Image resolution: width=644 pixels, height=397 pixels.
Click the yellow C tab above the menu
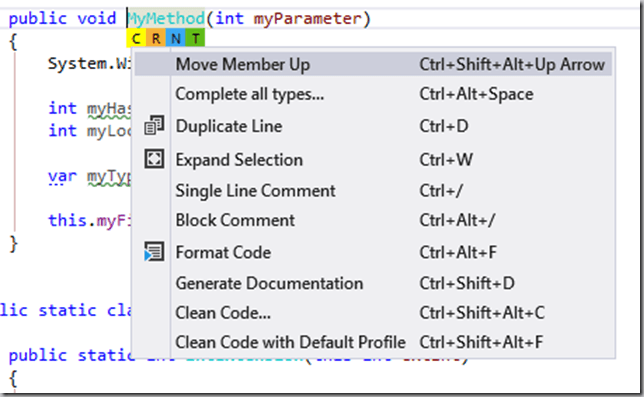[x=136, y=39]
